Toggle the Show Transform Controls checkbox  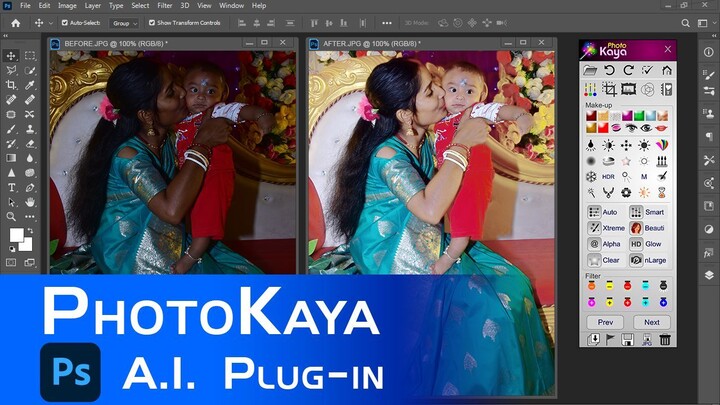click(x=152, y=22)
